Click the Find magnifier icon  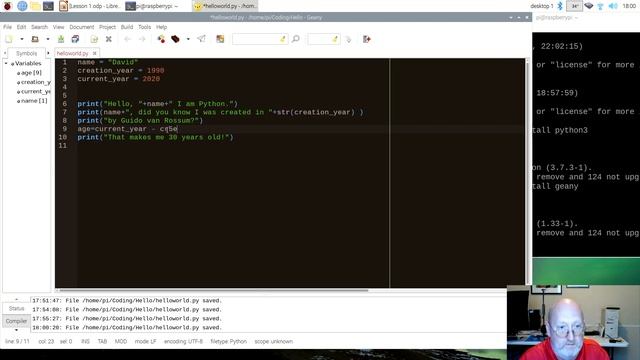pyautogui.click(x=296, y=39)
